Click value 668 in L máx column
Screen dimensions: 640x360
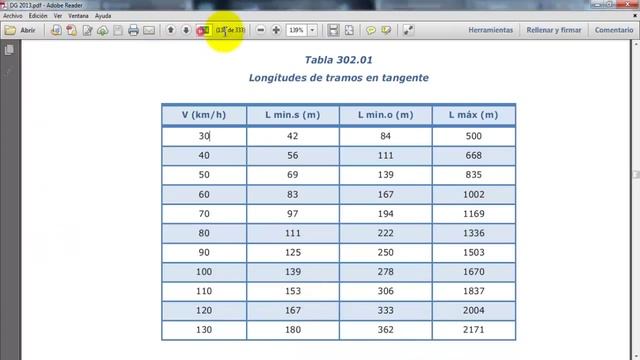click(x=473, y=156)
